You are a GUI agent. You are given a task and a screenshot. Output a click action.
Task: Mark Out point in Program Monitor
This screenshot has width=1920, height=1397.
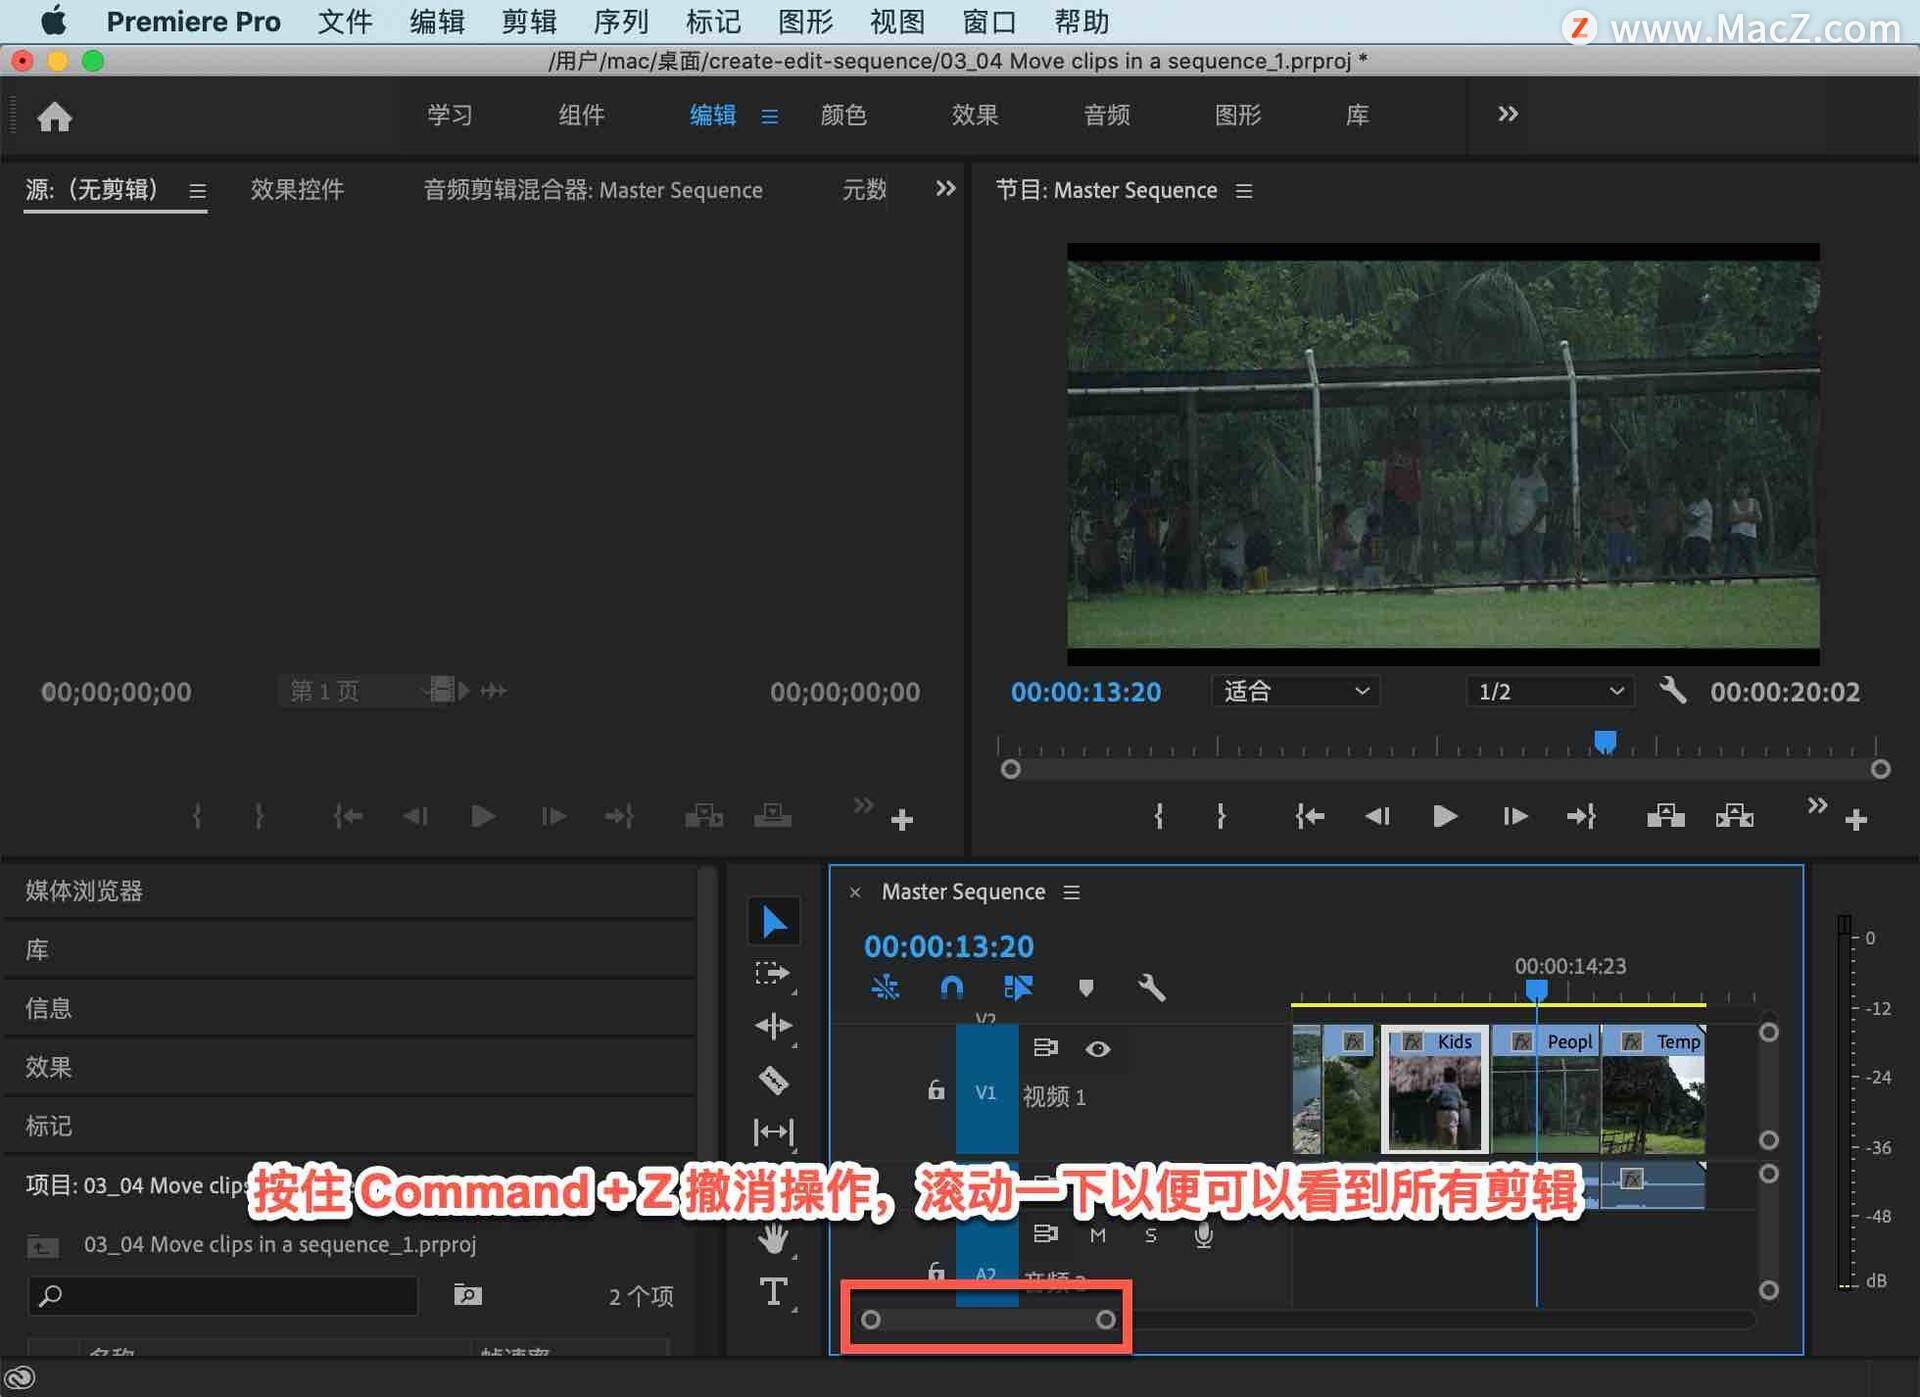coord(1220,816)
